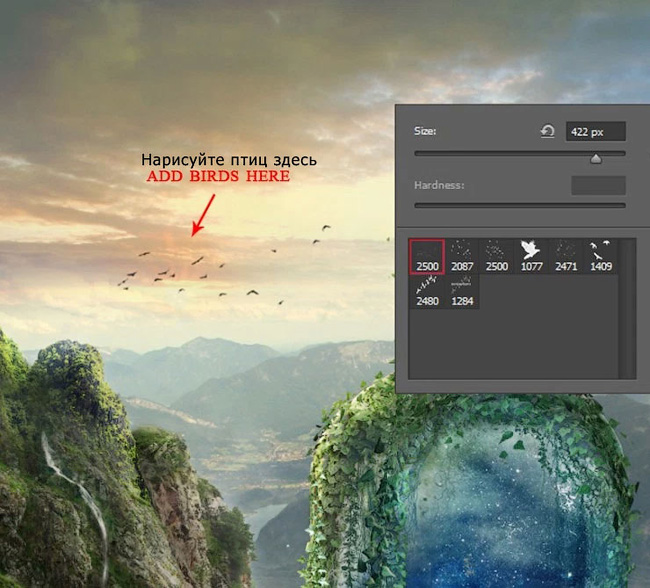
Task: Select the 2087 brush preset
Action: point(462,256)
